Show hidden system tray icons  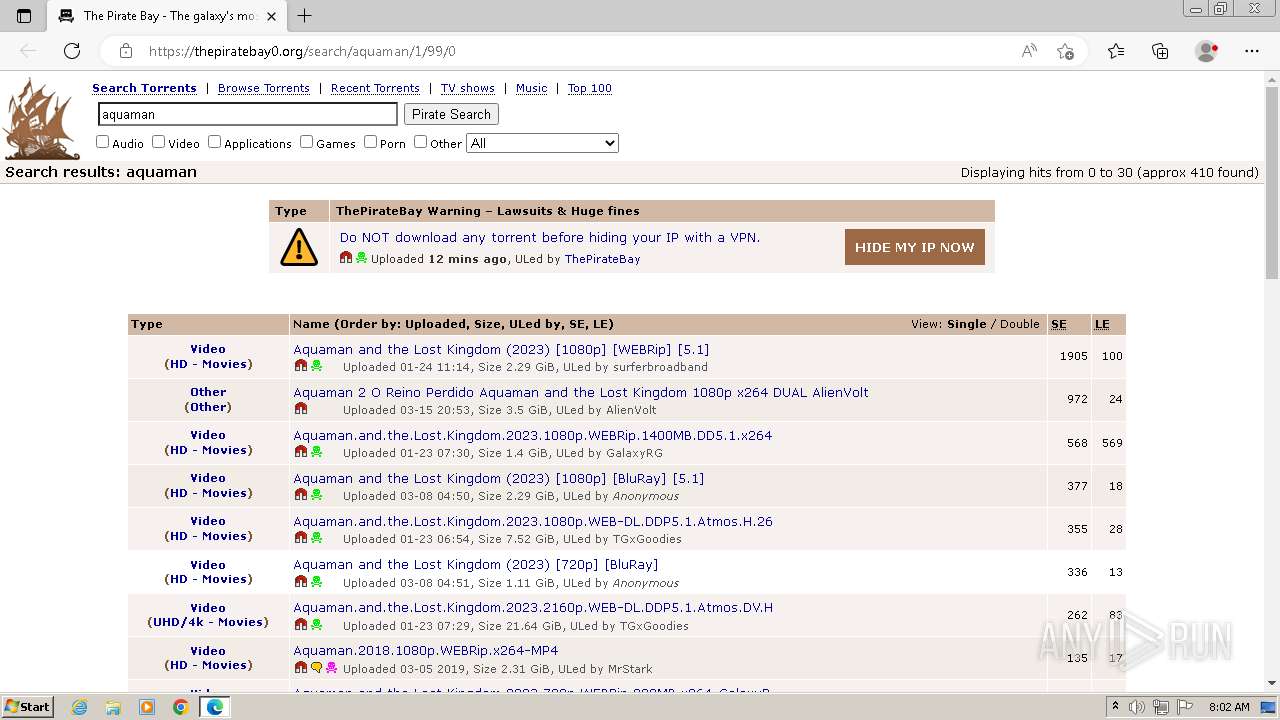click(x=1115, y=707)
